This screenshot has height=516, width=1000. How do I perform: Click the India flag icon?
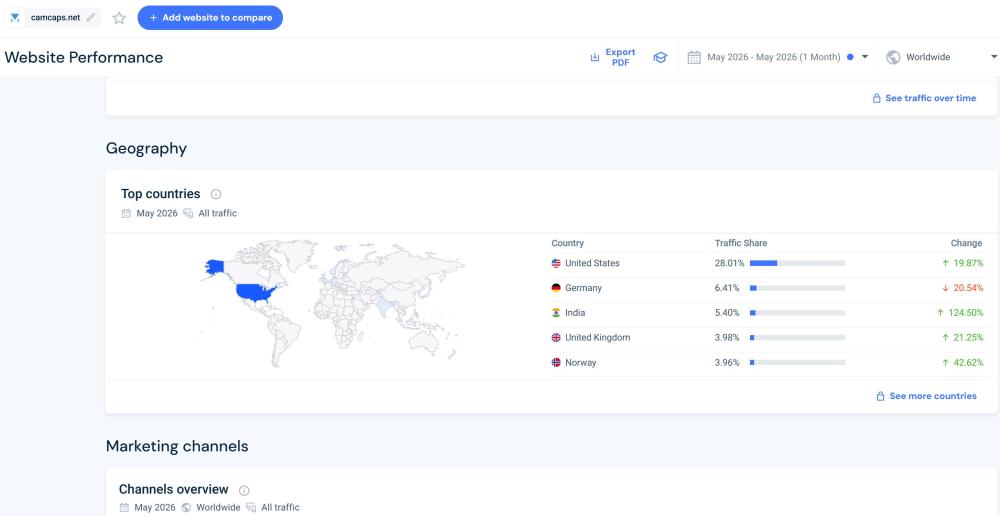pyautogui.click(x=556, y=313)
